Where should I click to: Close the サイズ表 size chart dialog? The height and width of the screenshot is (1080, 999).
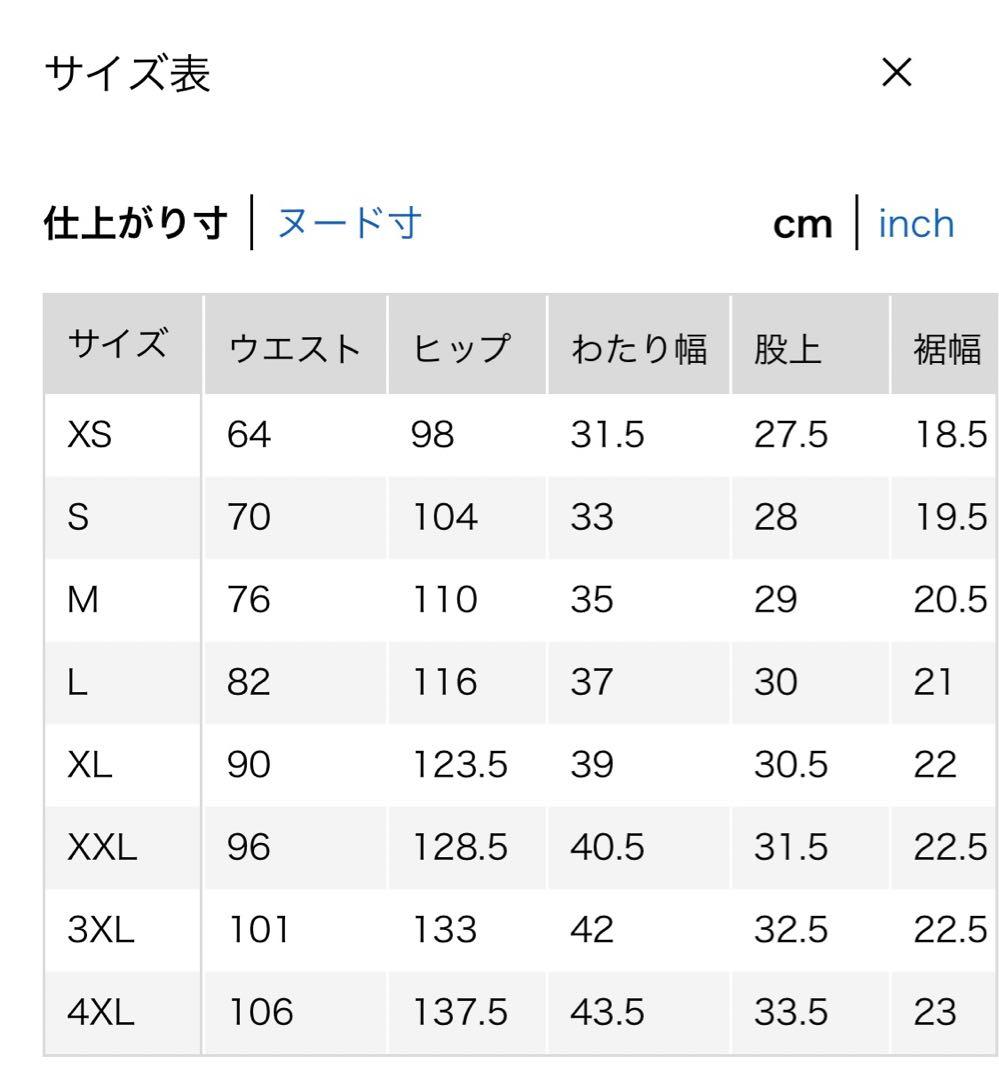[x=897, y=73]
